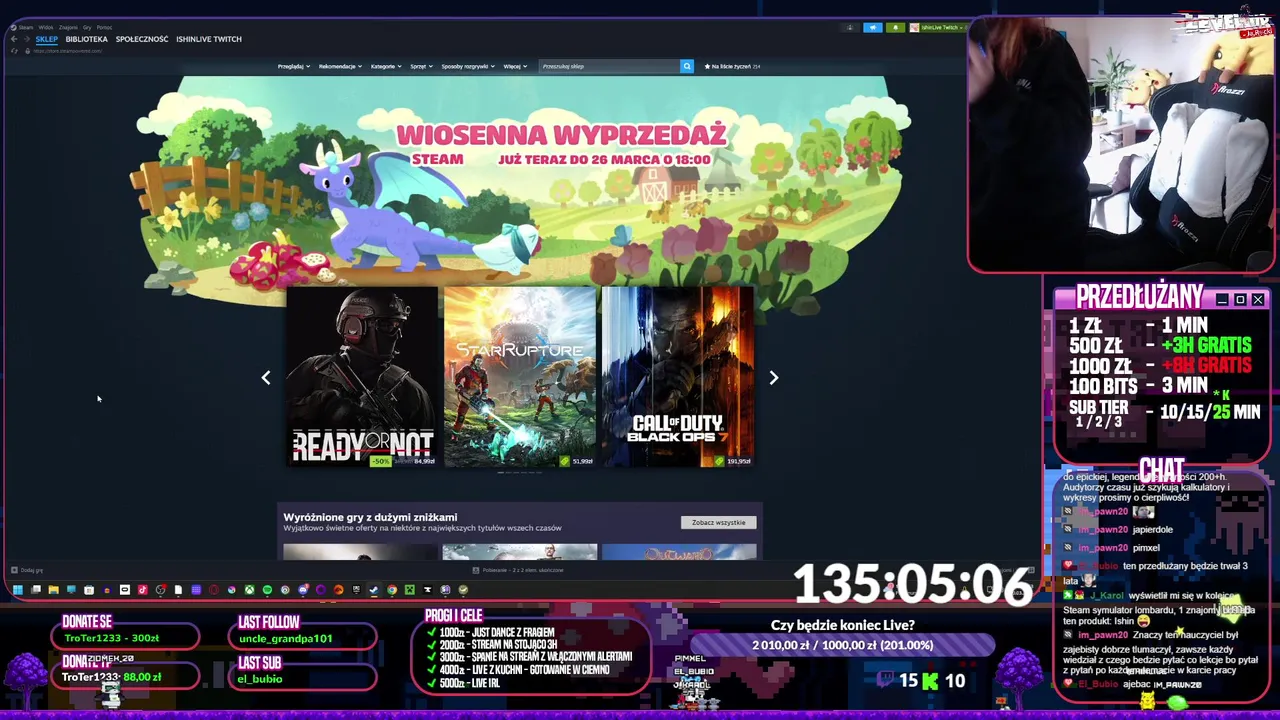Open the Gry menu
The height and width of the screenshot is (720, 1280).
(x=87, y=28)
